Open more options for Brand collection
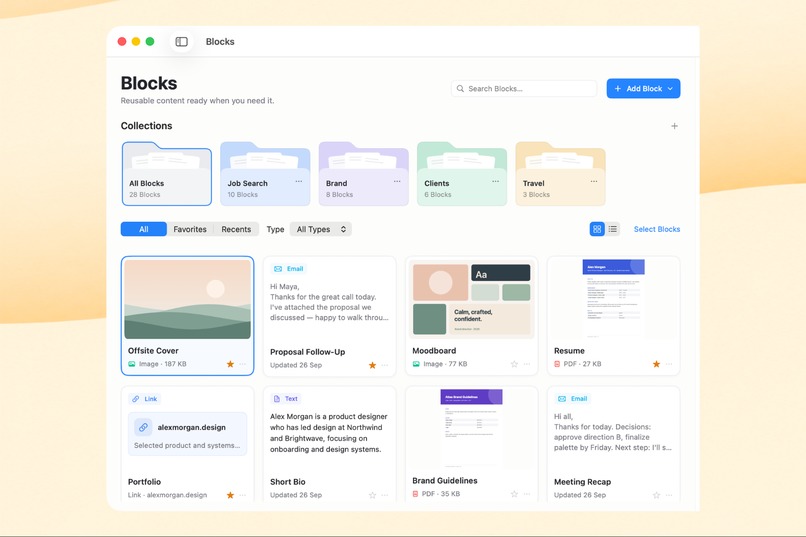 click(397, 181)
